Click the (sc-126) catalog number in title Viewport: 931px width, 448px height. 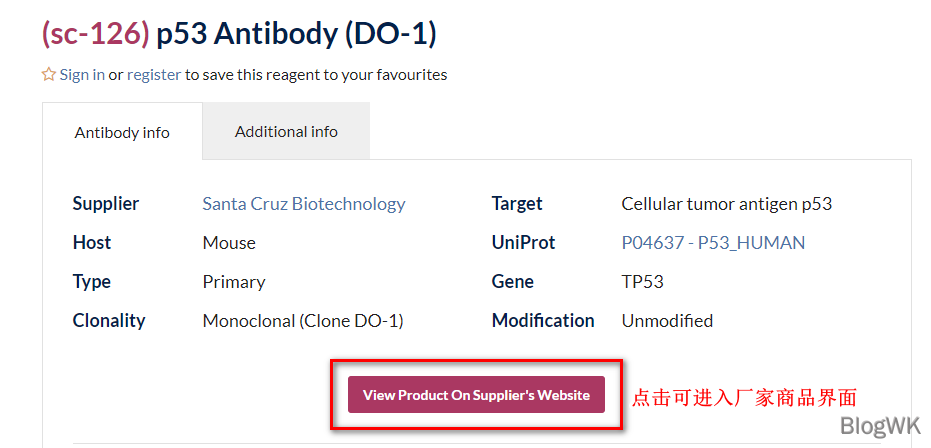[x=96, y=34]
